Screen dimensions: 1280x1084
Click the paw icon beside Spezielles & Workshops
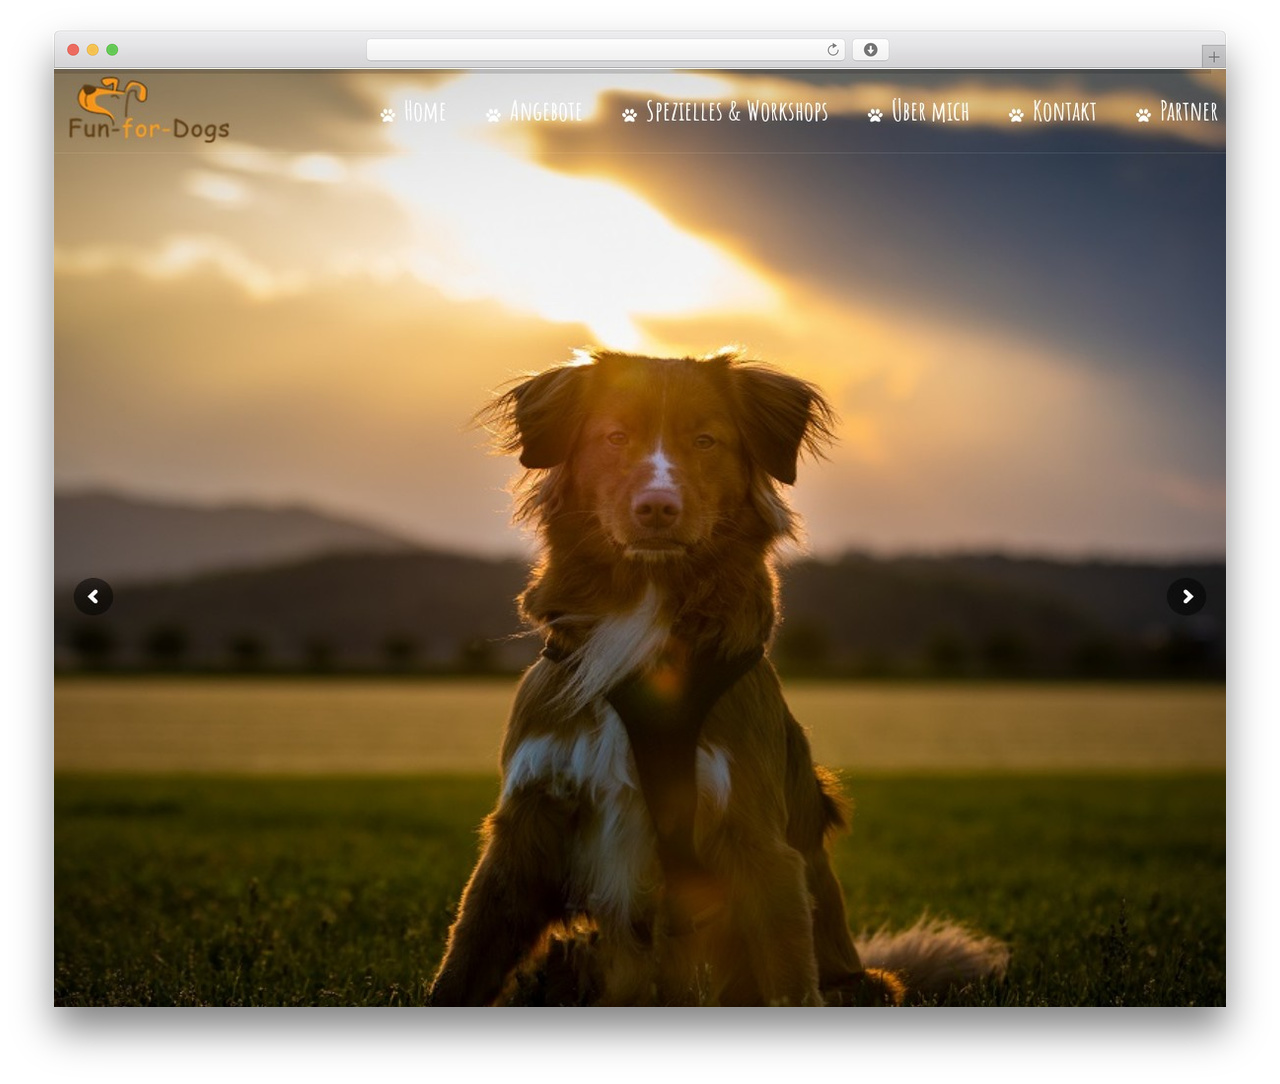pyautogui.click(x=629, y=115)
